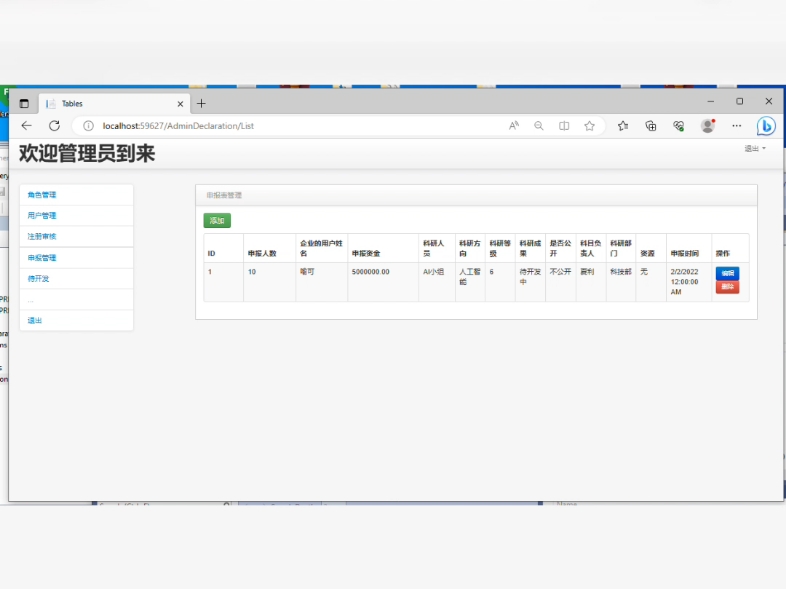
Task: Click the Read aloud icon in address bar
Action: (514, 126)
